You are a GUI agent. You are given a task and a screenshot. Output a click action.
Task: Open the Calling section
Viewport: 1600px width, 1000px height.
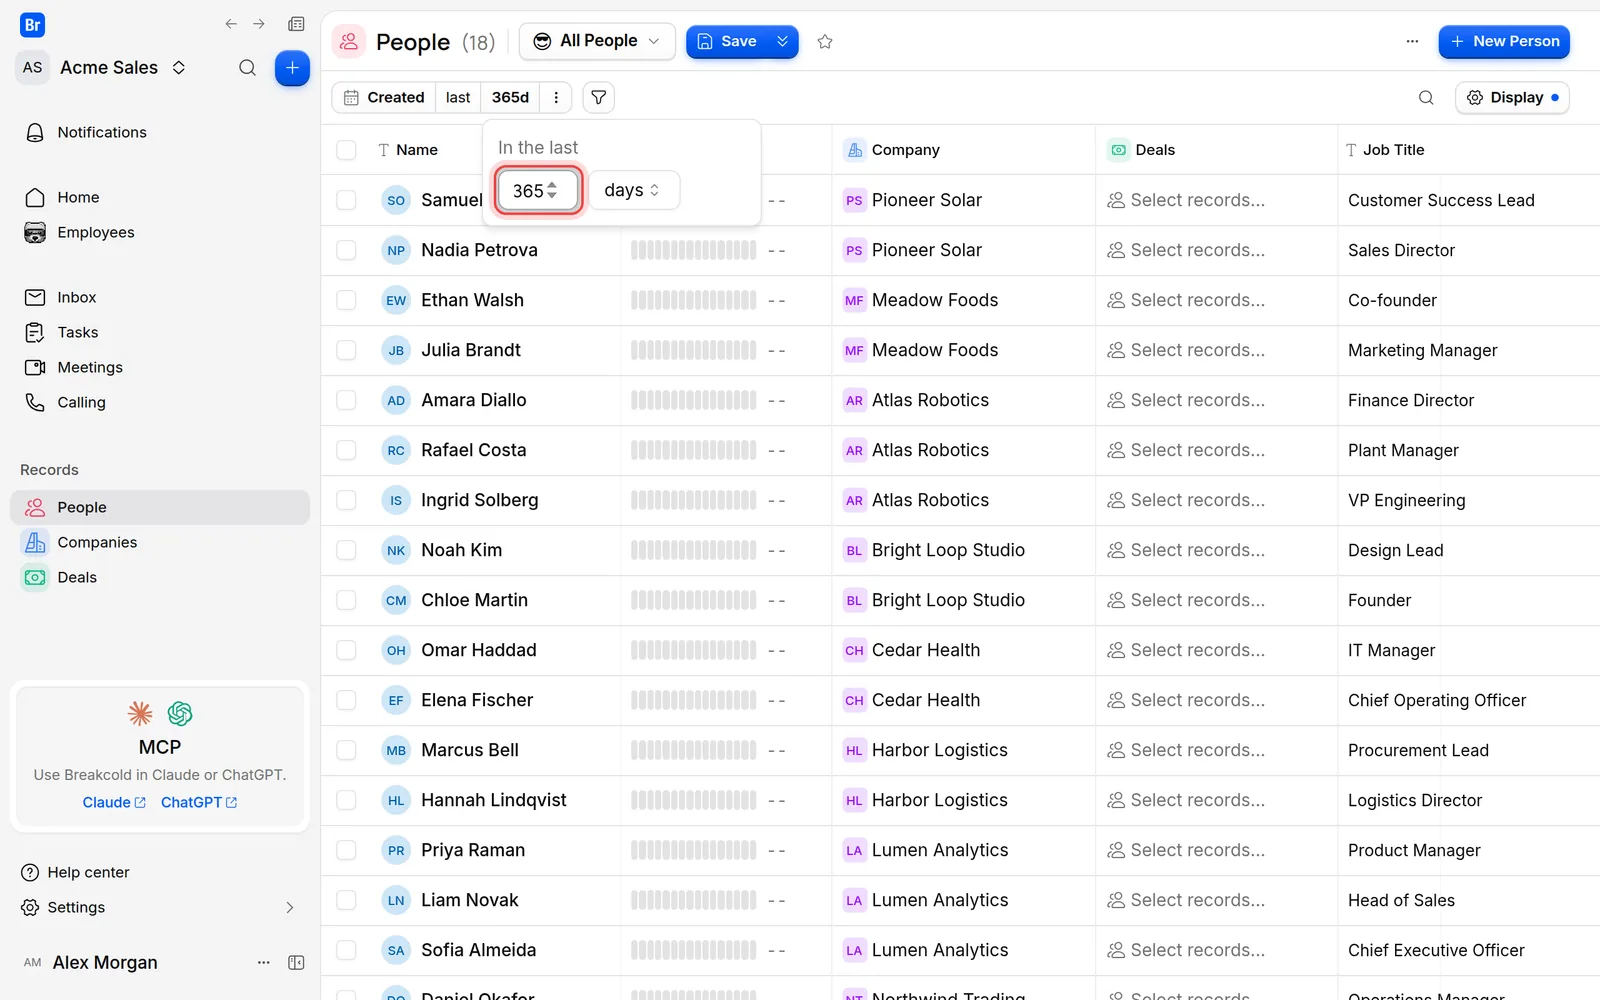[160, 402]
